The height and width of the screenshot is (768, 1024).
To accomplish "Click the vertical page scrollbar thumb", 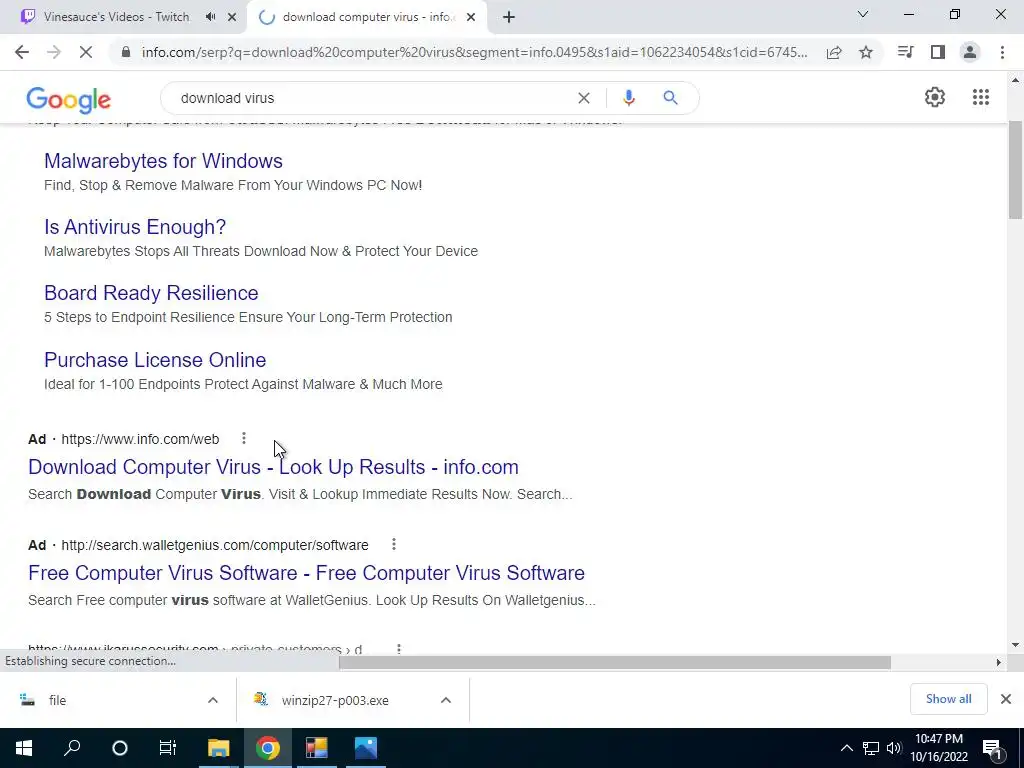I will click(1015, 170).
